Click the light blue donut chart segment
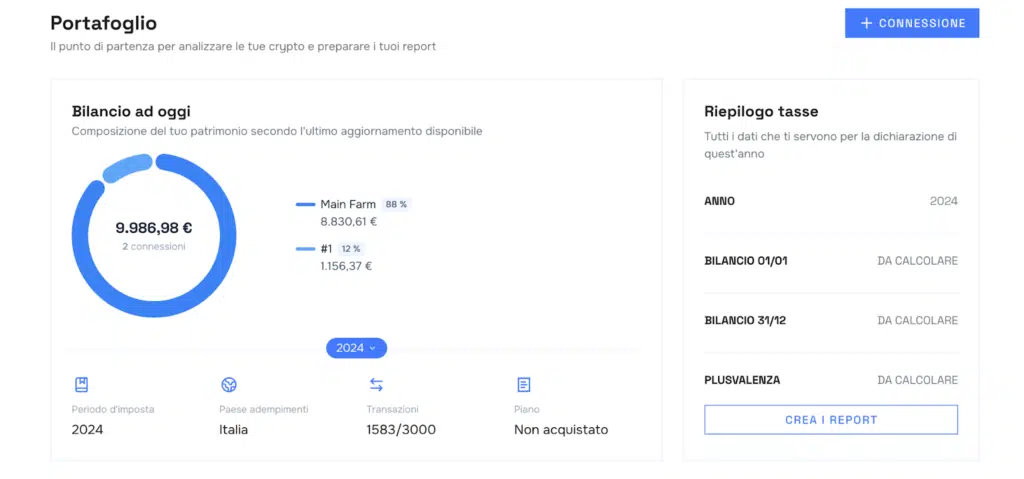1024x479 pixels. (125, 167)
